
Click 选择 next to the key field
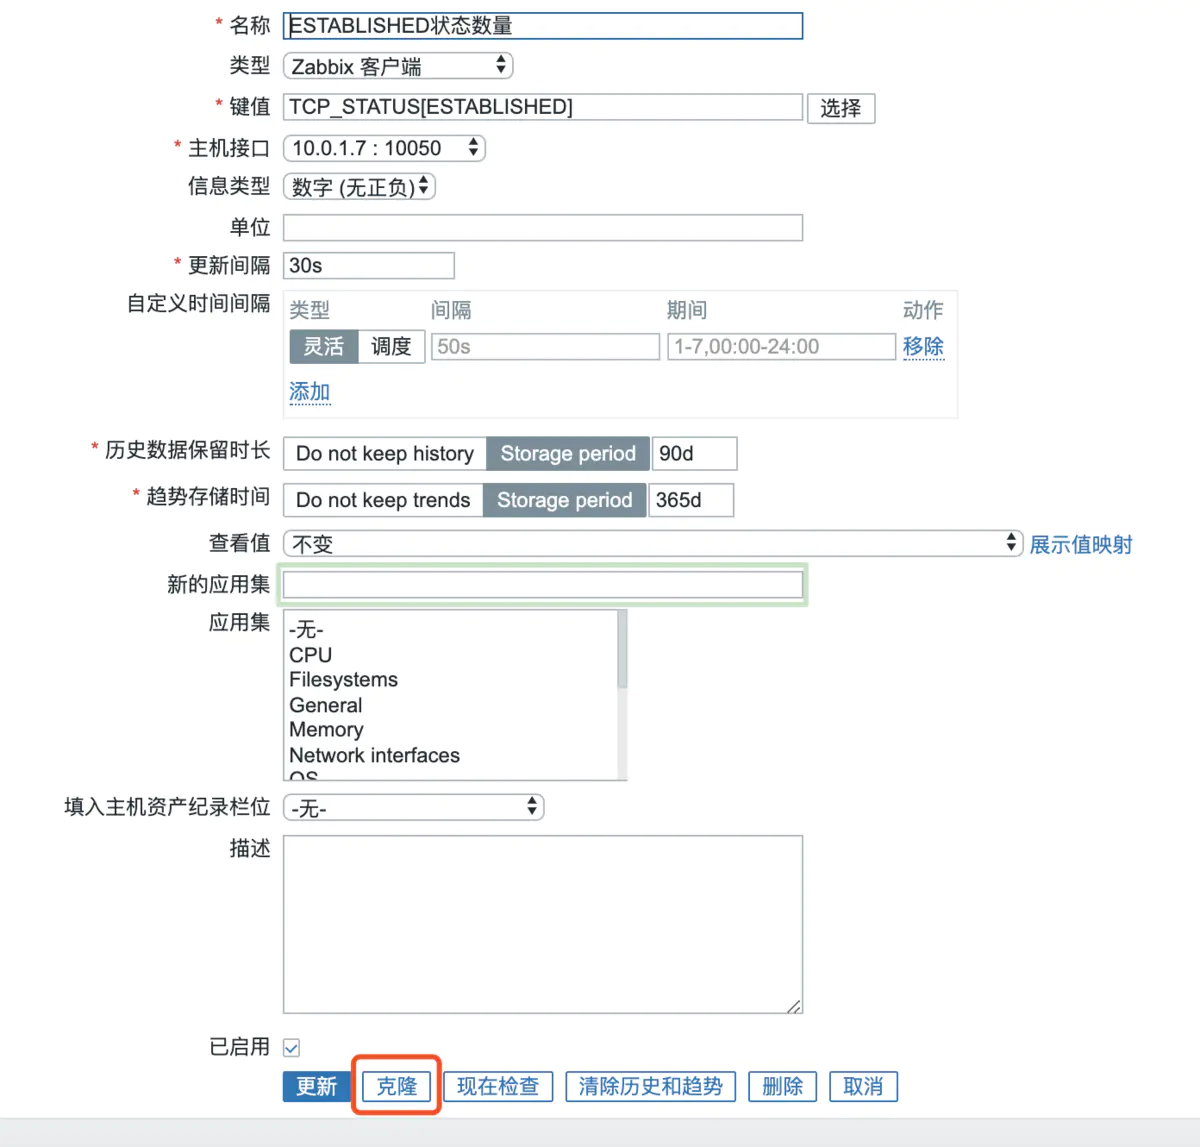tap(841, 107)
